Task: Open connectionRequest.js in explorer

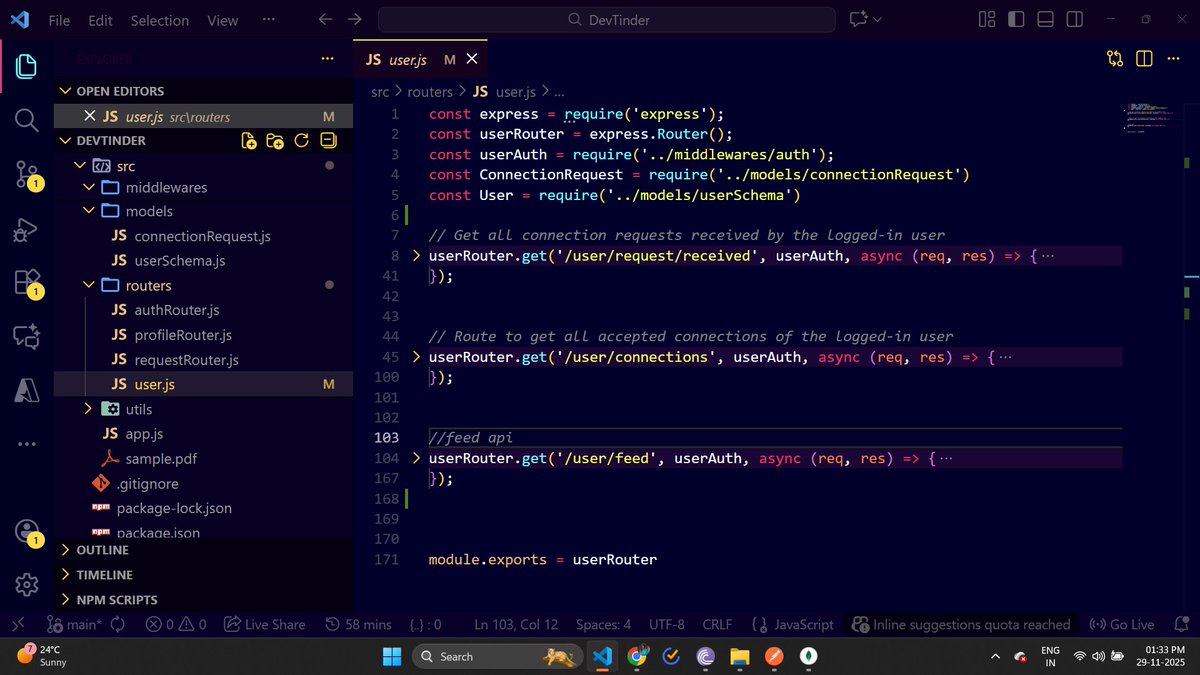Action: pyautogui.click(x=203, y=236)
